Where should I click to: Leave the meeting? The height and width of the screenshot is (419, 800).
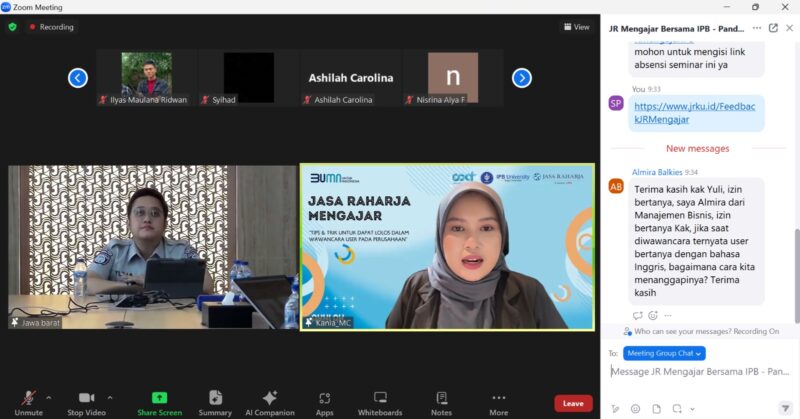click(573, 403)
